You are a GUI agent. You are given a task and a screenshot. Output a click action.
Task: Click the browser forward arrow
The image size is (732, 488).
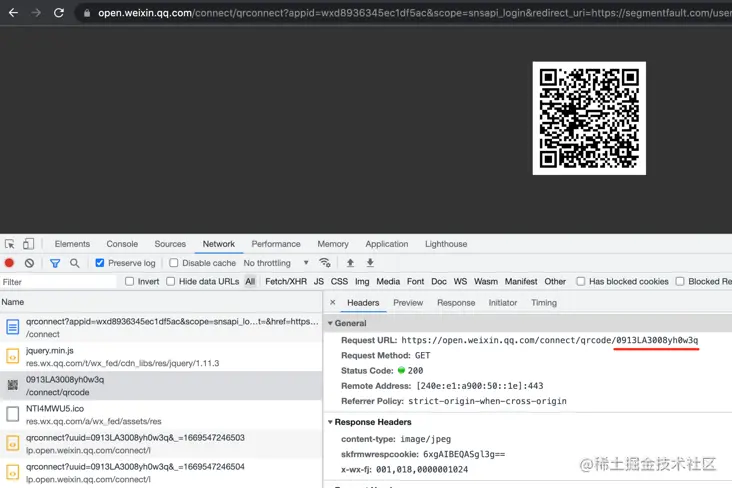point(36,13)
